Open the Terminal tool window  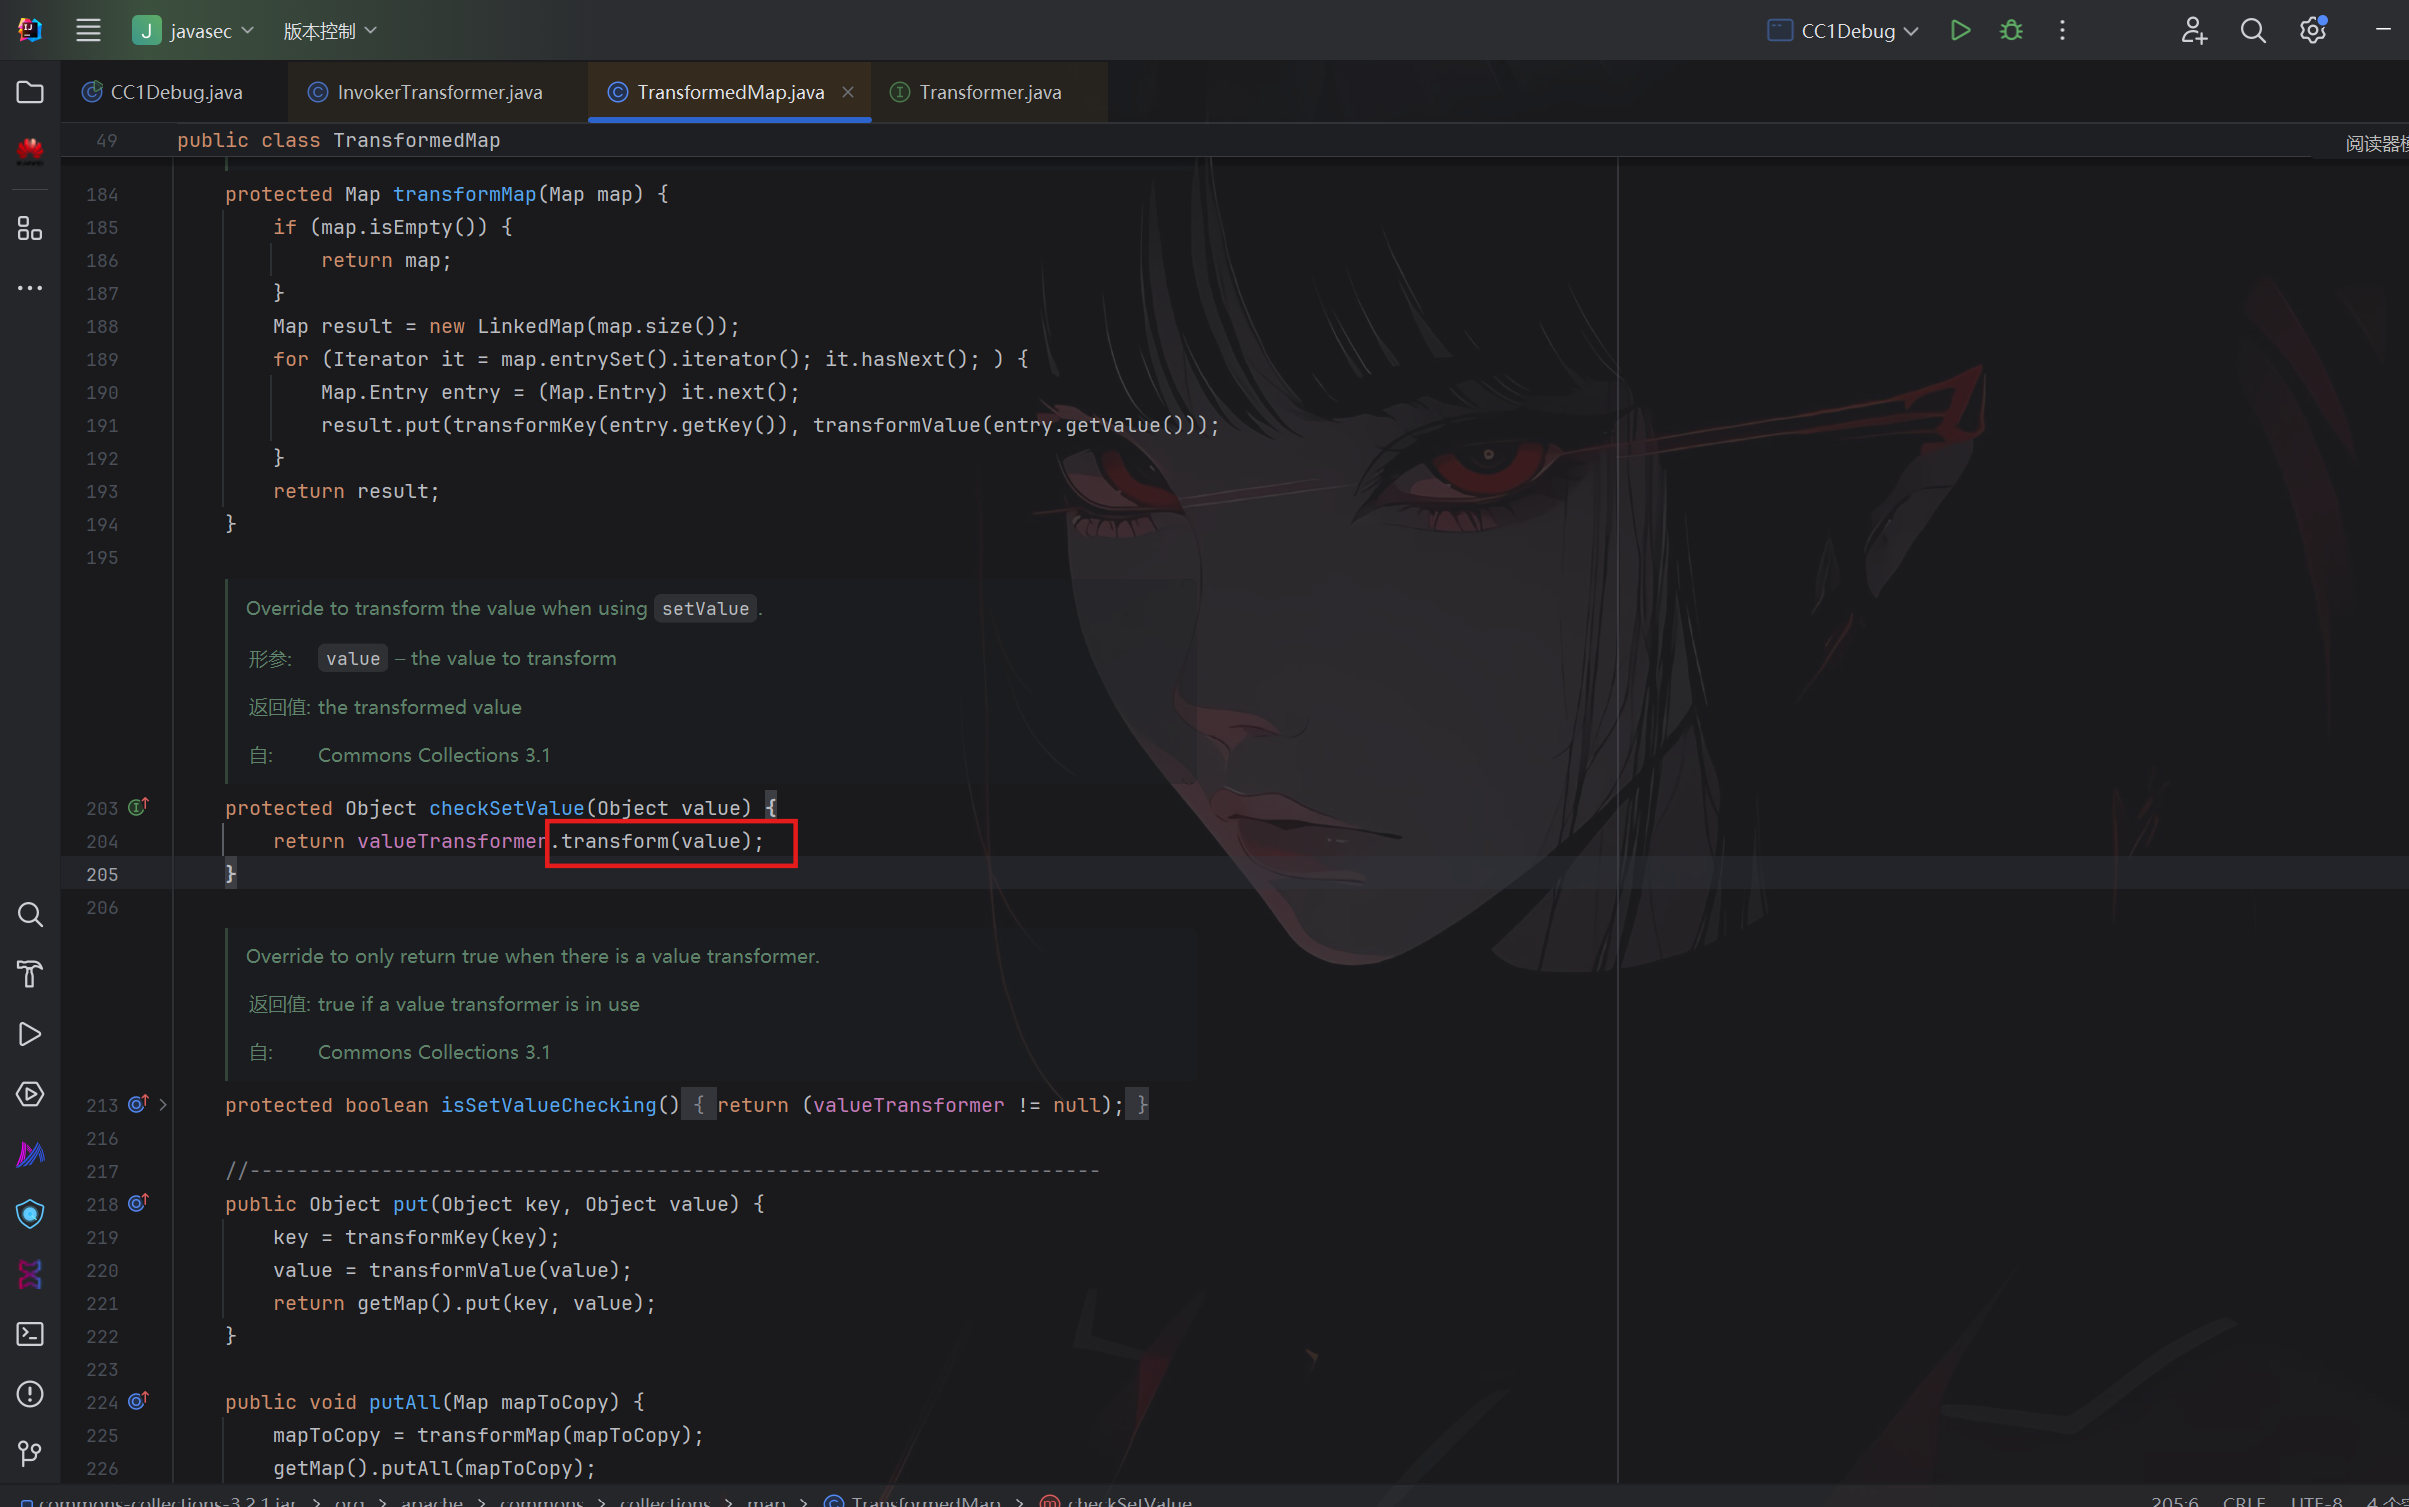(x=30, y=1334)
